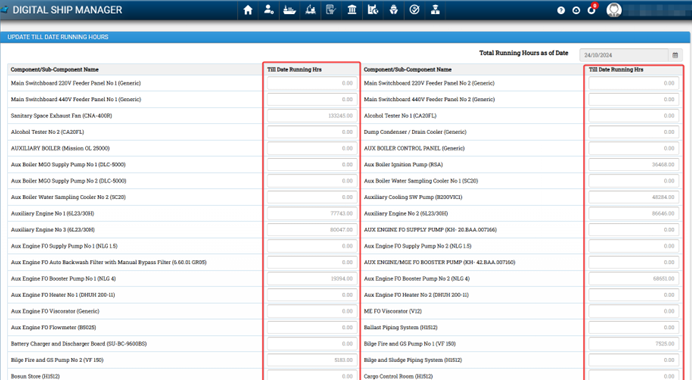Viewport: 692px width, 380px height.
Task: Open the ship/vessel icon in the navigation bar
Action: click(x=290, y=10)
